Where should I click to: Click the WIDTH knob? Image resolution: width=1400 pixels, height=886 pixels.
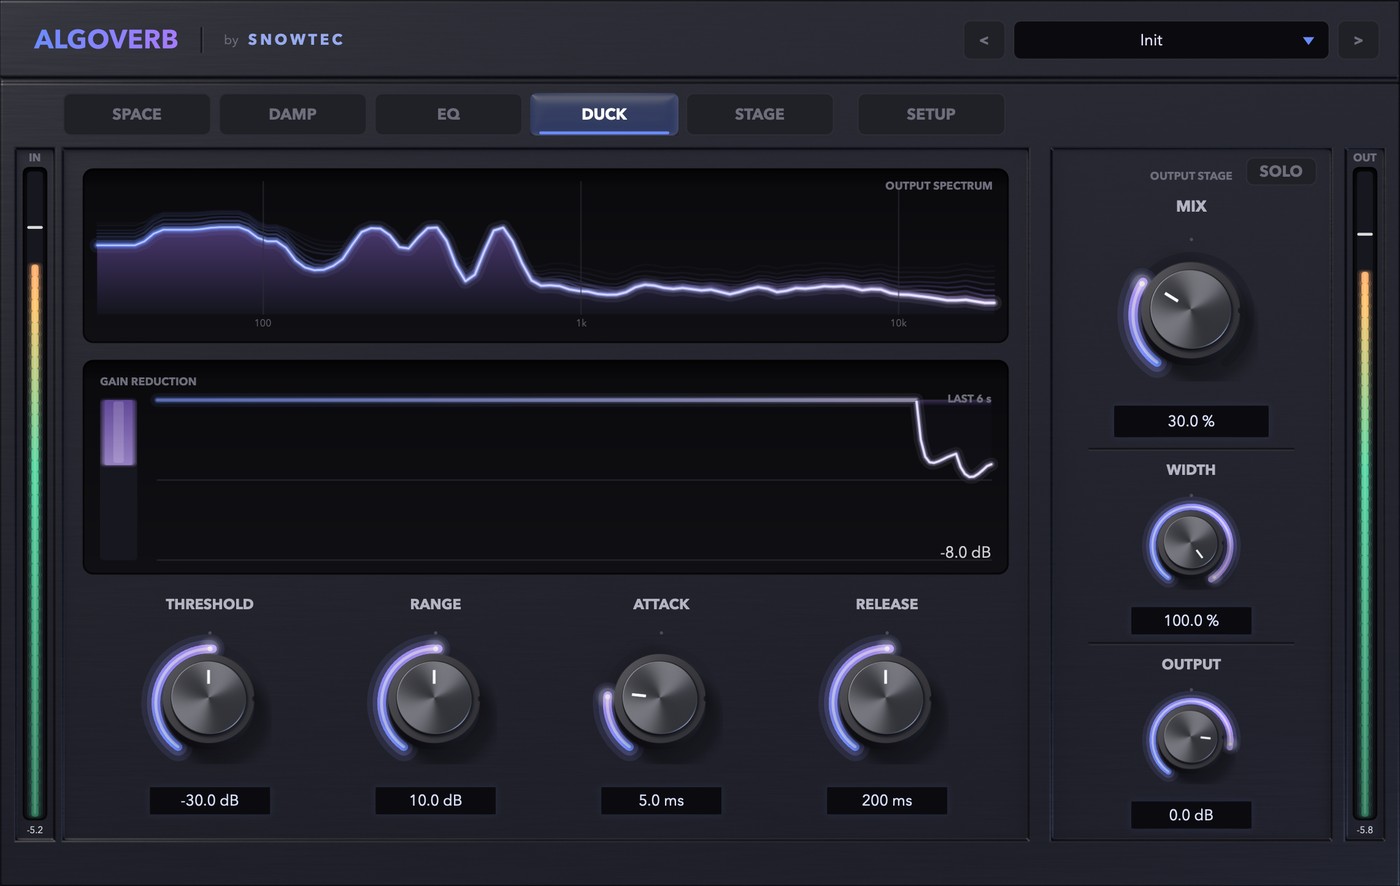pos(1191,544)
